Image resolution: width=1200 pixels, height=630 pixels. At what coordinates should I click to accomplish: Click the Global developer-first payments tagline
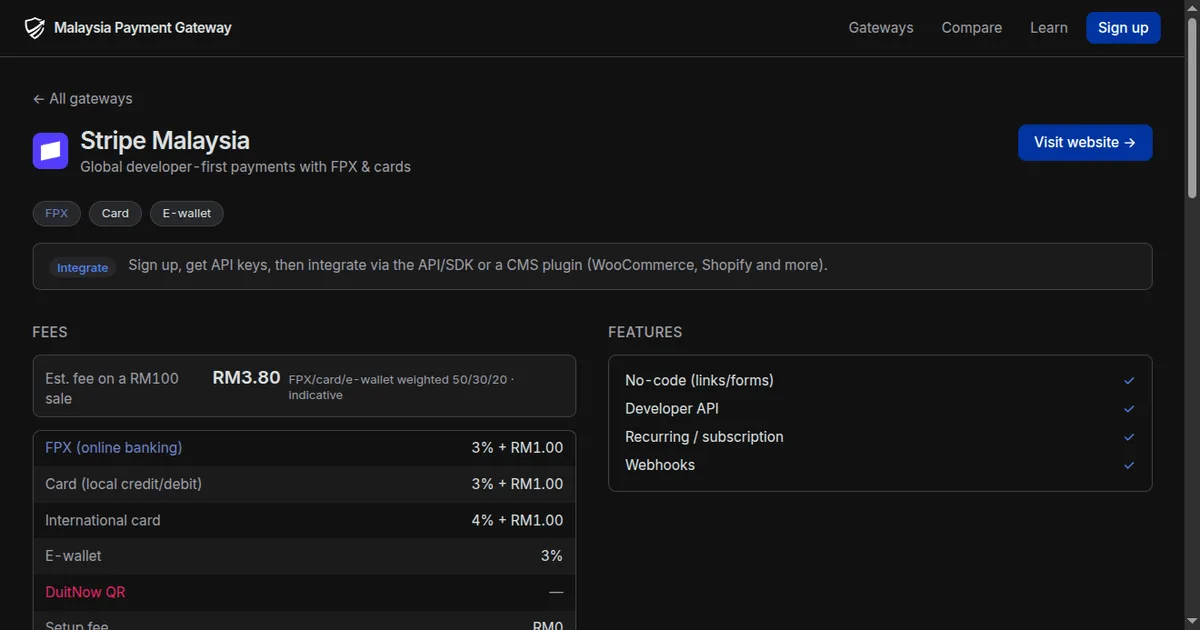246,167
